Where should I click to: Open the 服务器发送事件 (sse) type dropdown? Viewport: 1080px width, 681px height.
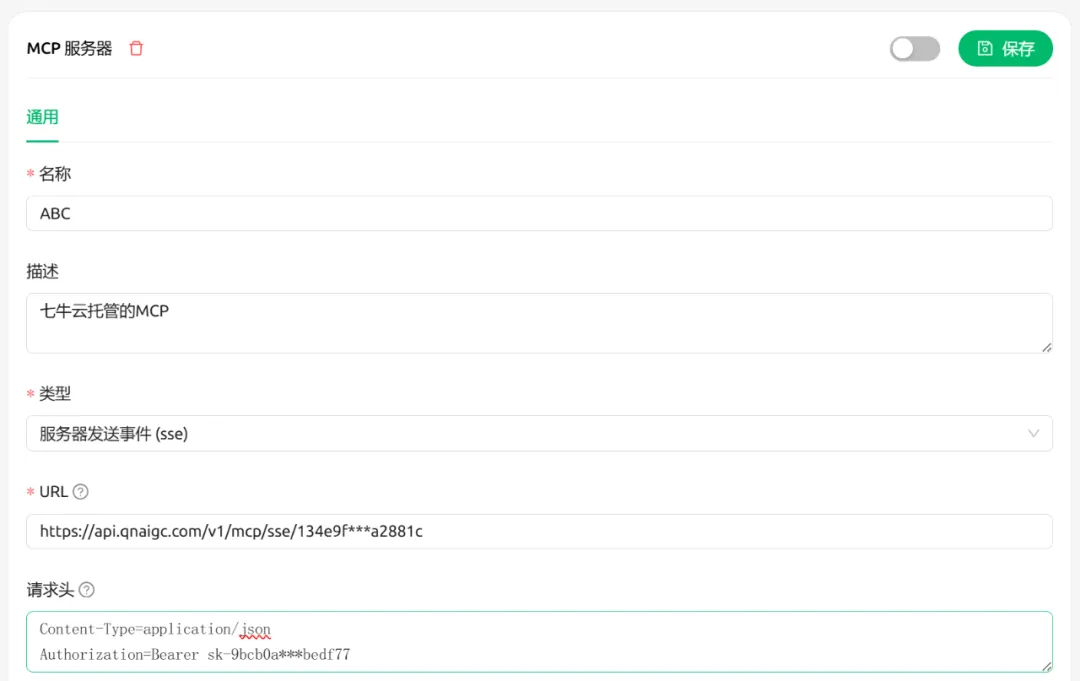coord(539,434)
